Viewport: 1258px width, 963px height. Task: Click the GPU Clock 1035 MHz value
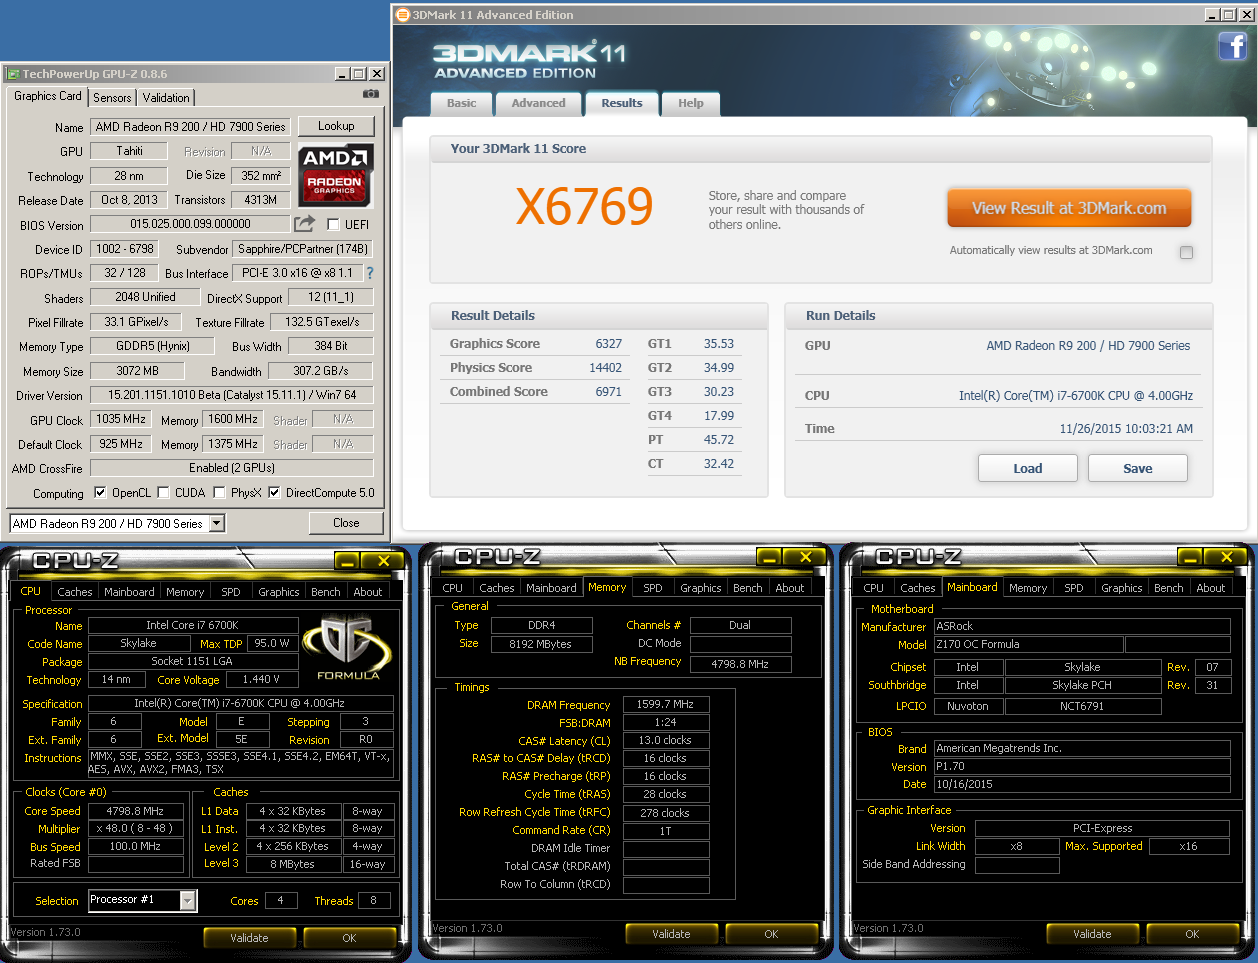pyautogui.click(x=122, y=419)
